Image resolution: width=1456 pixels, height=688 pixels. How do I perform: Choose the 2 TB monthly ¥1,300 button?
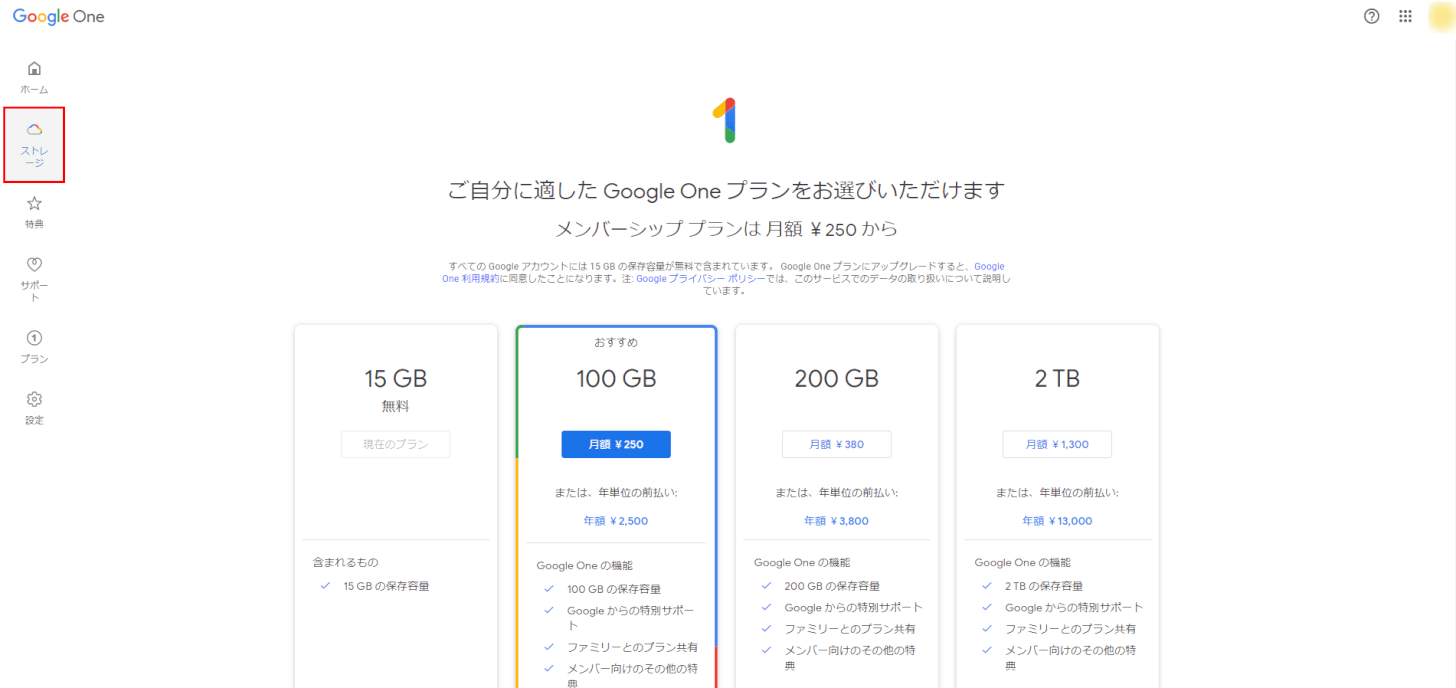tap(1057, 444)
